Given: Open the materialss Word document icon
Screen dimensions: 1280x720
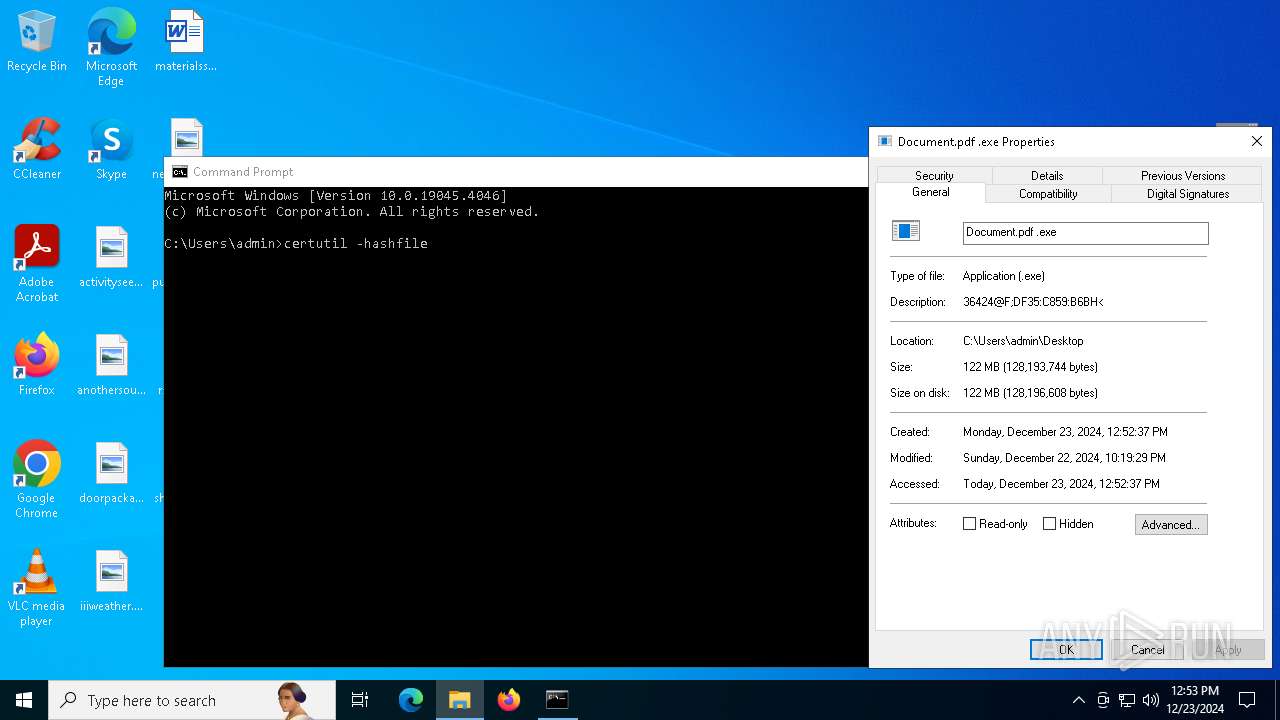Looking at the screenshot, I should click(x=186, y=42).
